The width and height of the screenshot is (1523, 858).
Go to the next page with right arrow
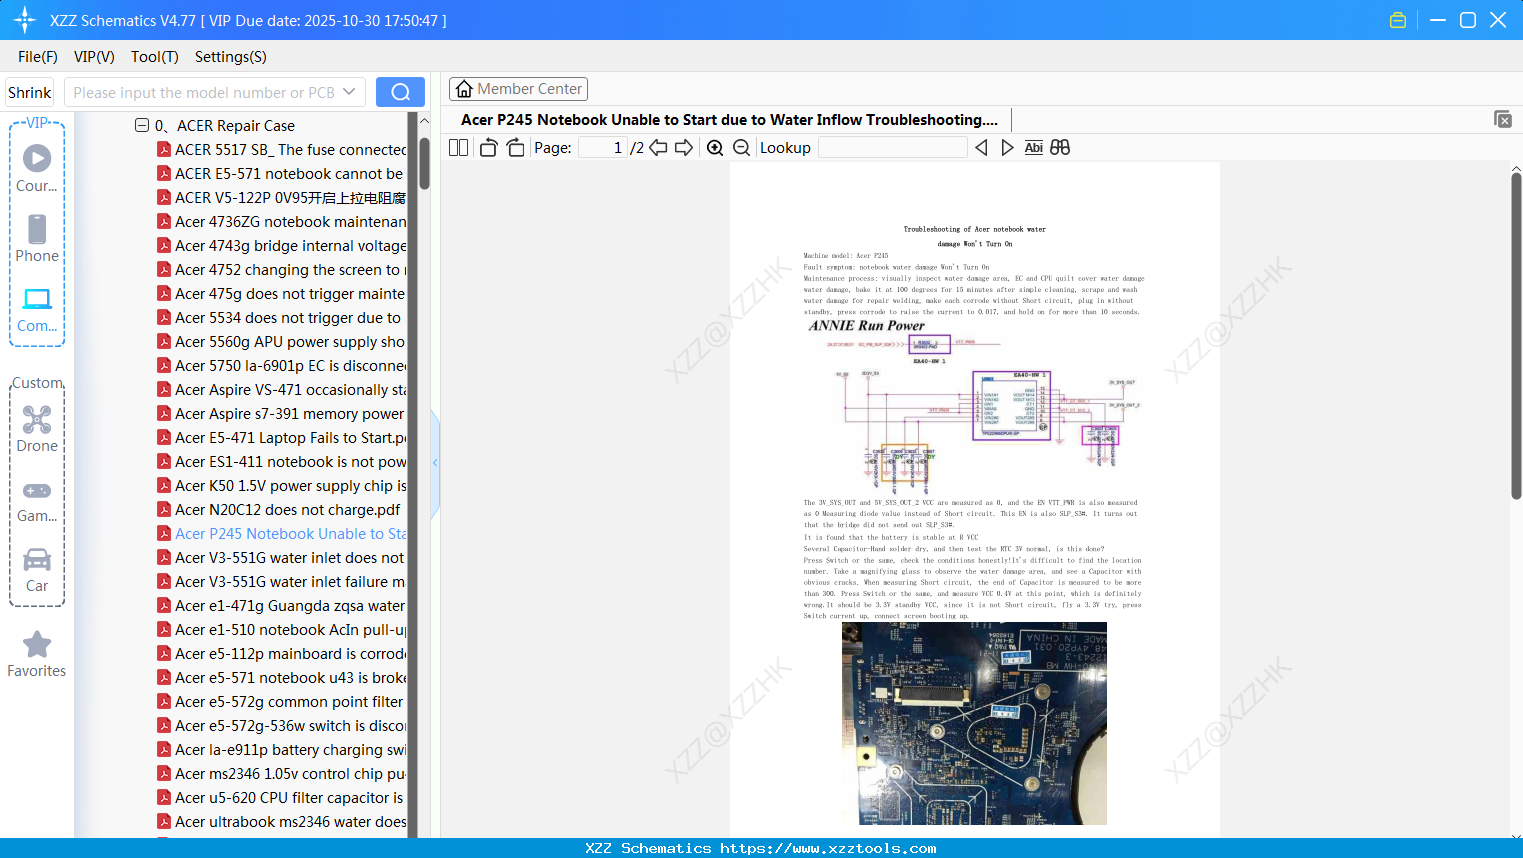[x=684, y=148]
